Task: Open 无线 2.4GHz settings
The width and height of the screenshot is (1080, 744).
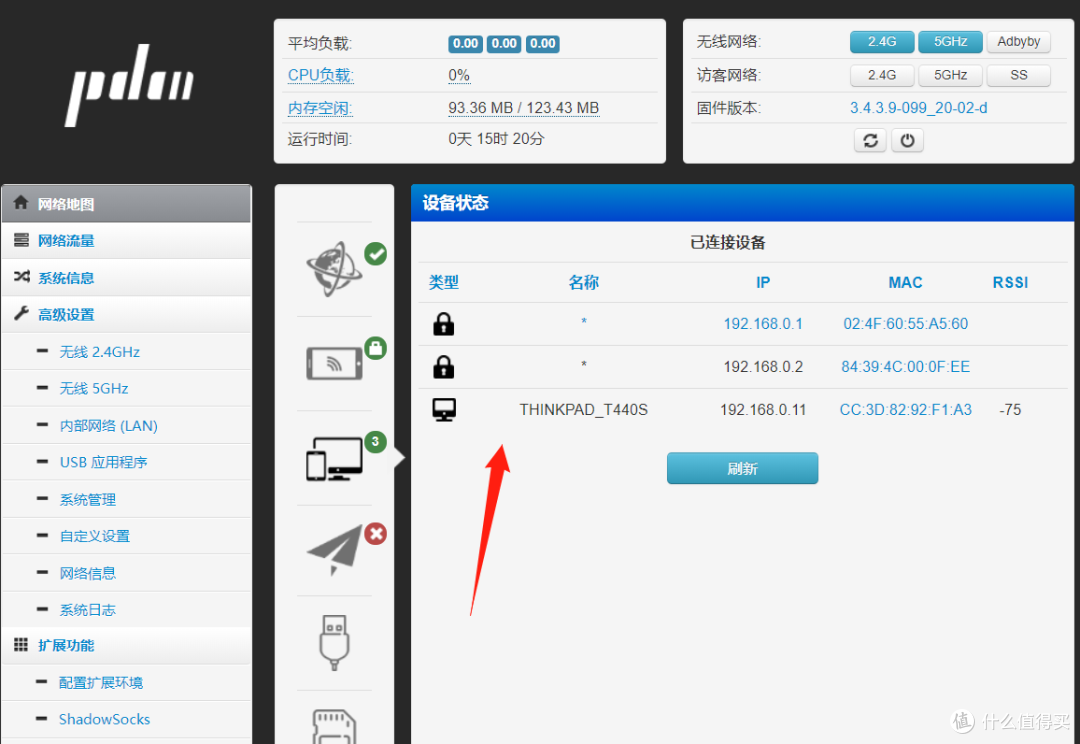Action: (99, 352)
